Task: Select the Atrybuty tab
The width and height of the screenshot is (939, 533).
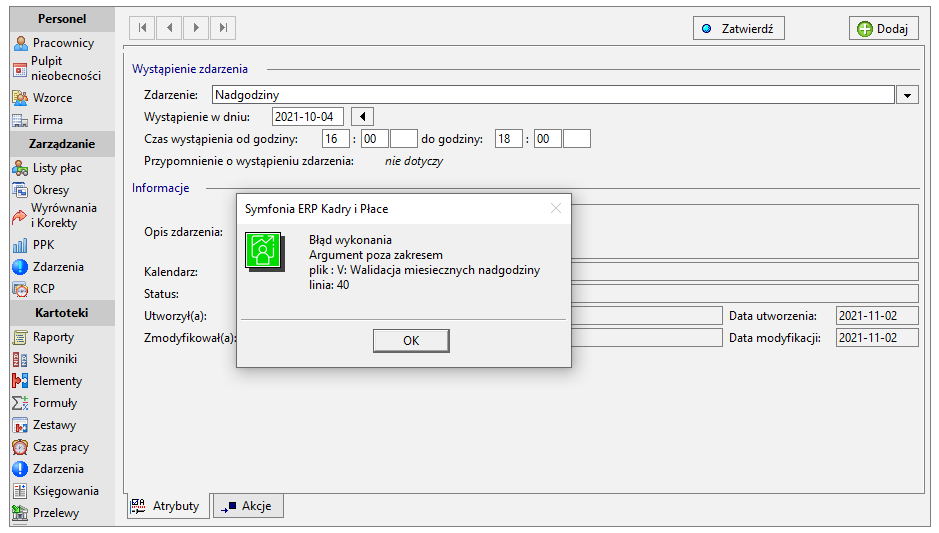Action: pyautogui.click(x=167, y=506)
